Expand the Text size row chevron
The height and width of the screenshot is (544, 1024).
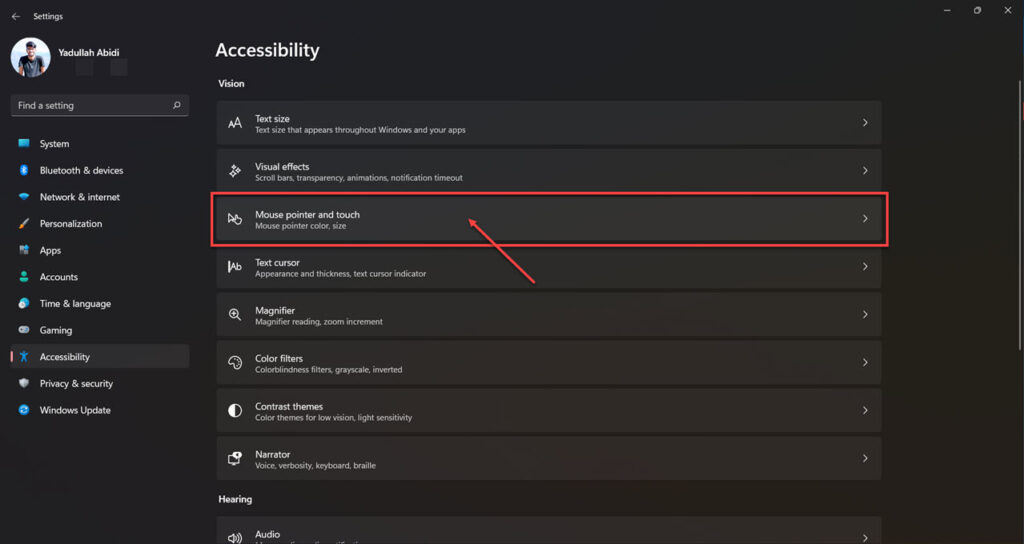[865, 123]
